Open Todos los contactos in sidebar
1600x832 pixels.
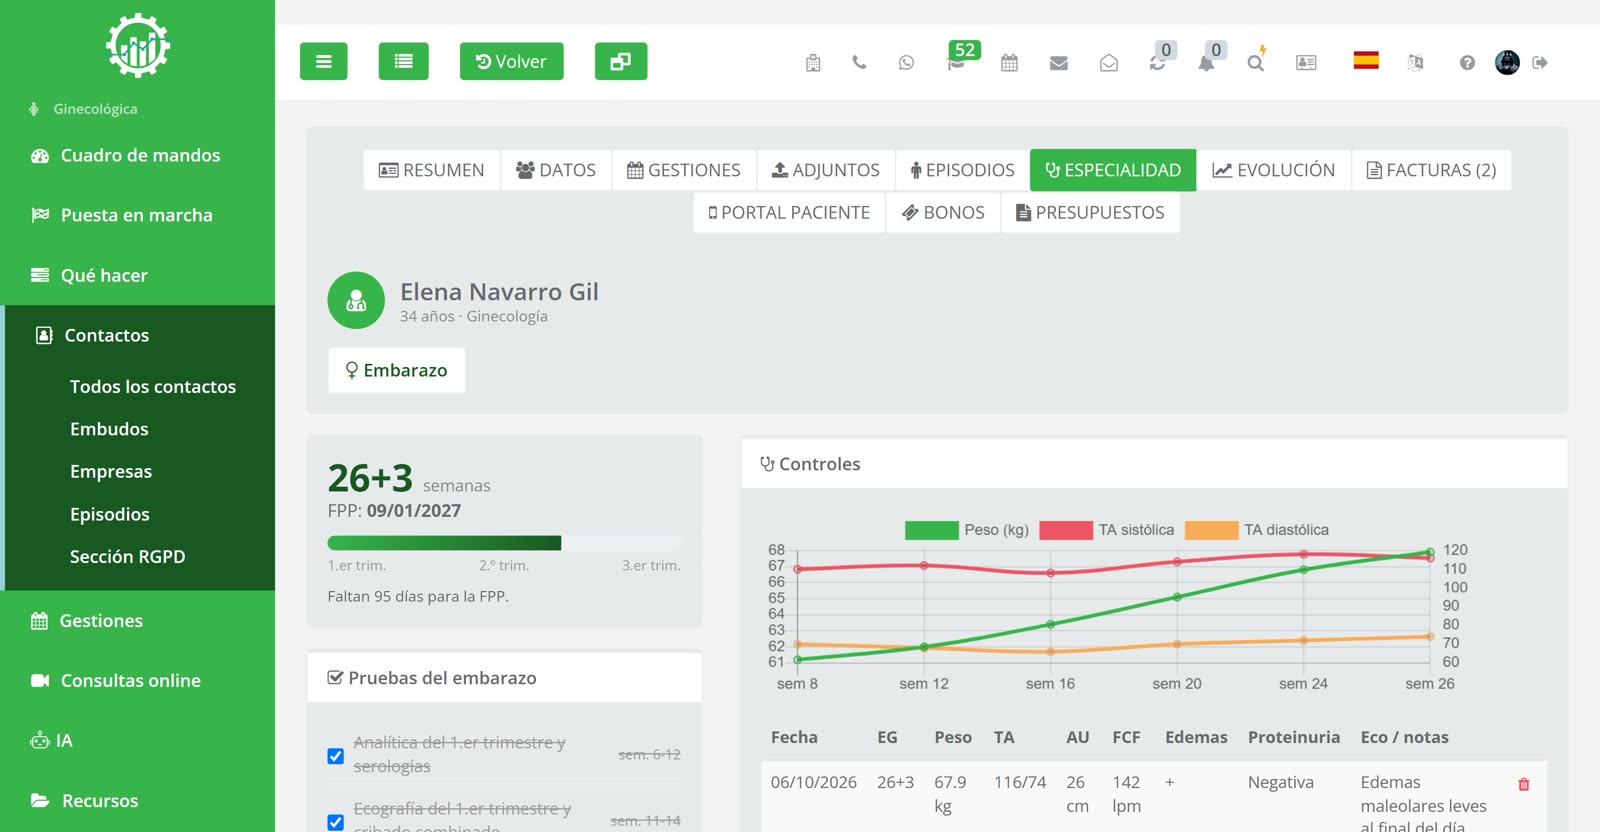pyautogui.click(x=153, y=387)
